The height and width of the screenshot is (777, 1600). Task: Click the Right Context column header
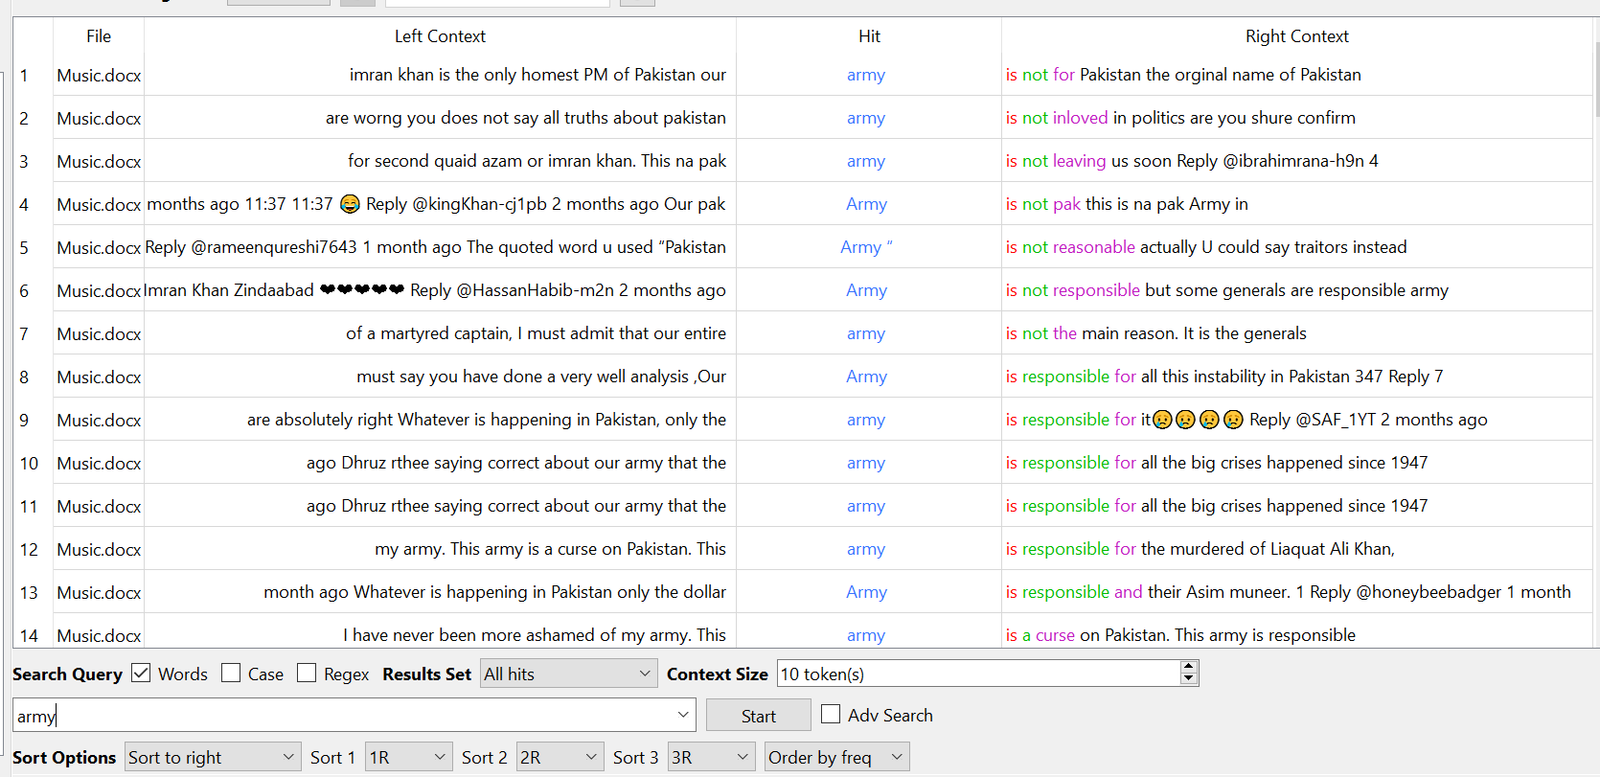pyautogui.click(x=1296, y=36)
